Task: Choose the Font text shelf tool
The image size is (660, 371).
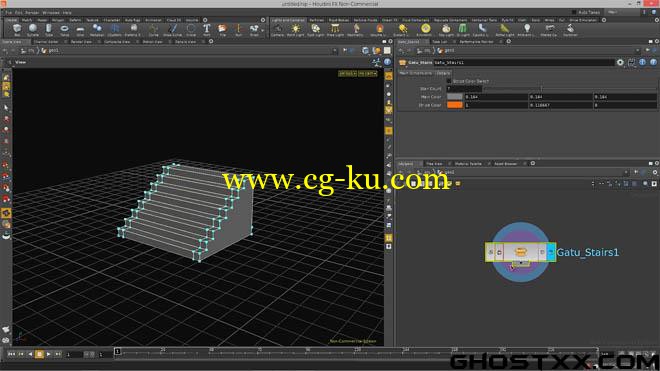Action: tap(207, 29)
